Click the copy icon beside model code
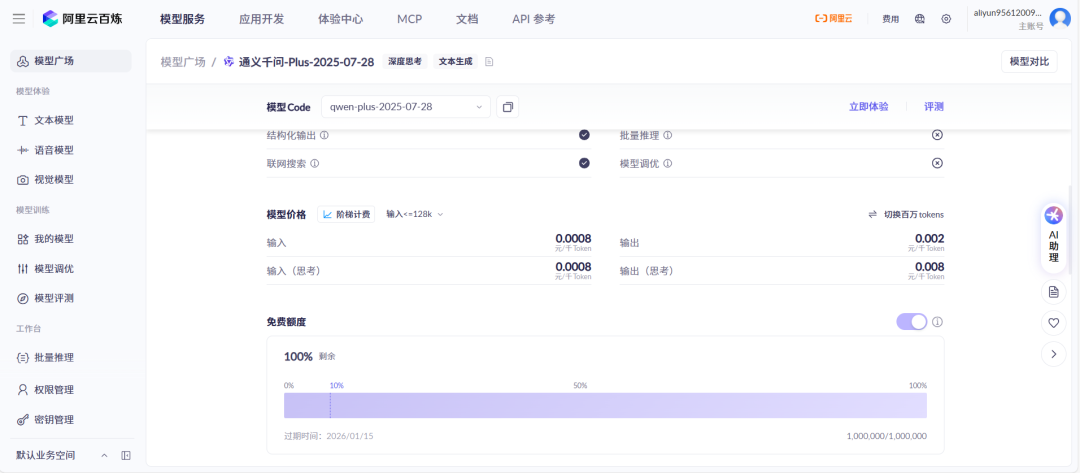This screenshot has height=473, width=1080. point(507,107)
